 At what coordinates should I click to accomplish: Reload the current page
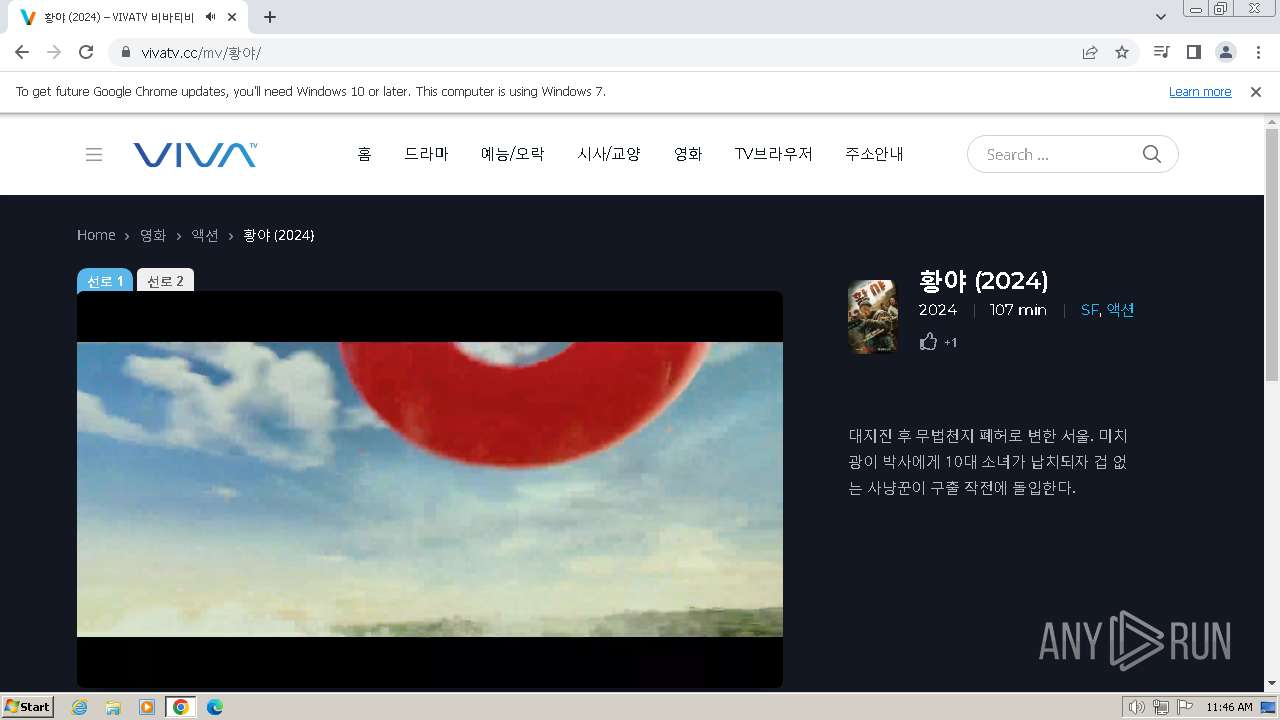coord(86,52)
